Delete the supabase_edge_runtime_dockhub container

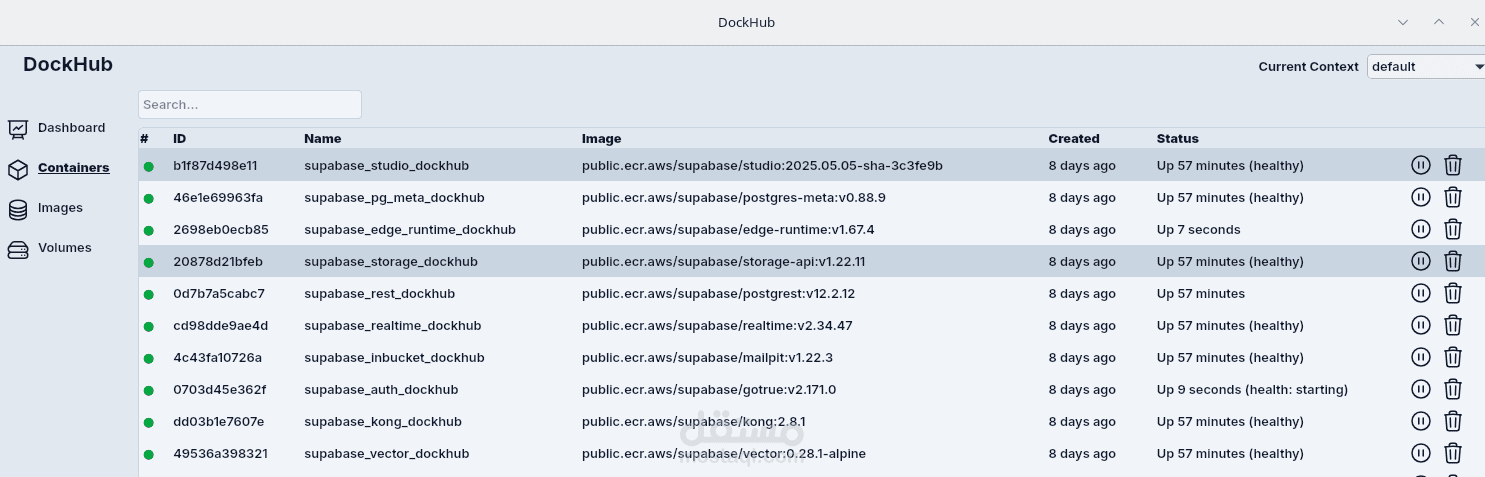coord(1453,229)
